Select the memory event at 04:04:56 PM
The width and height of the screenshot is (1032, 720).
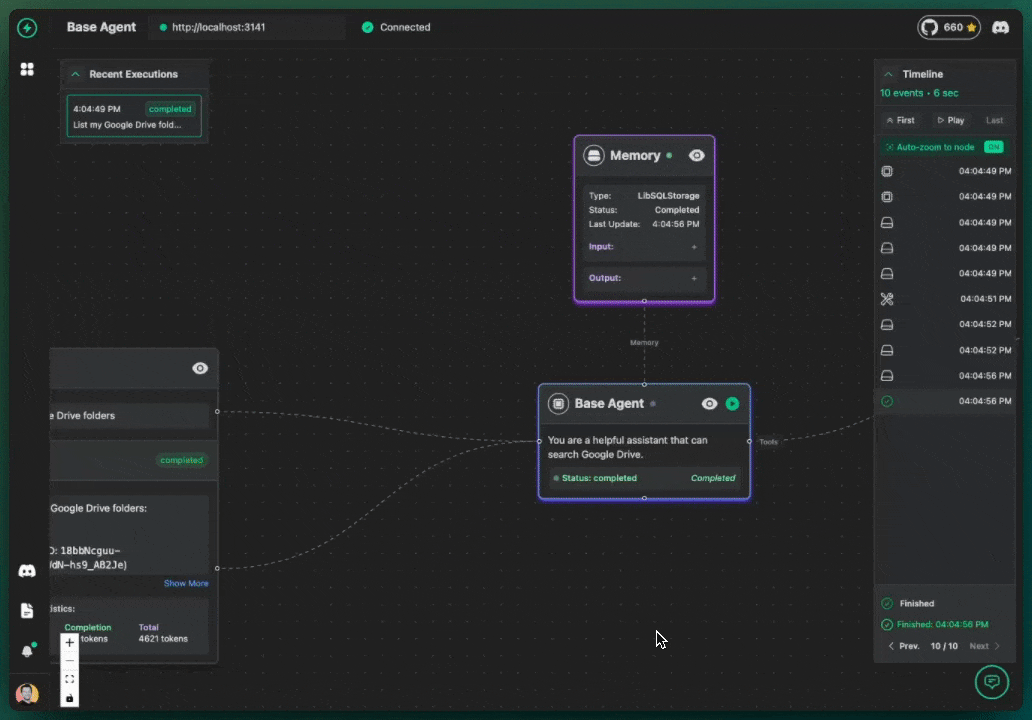pyautogui.click(x=946, y=376)
